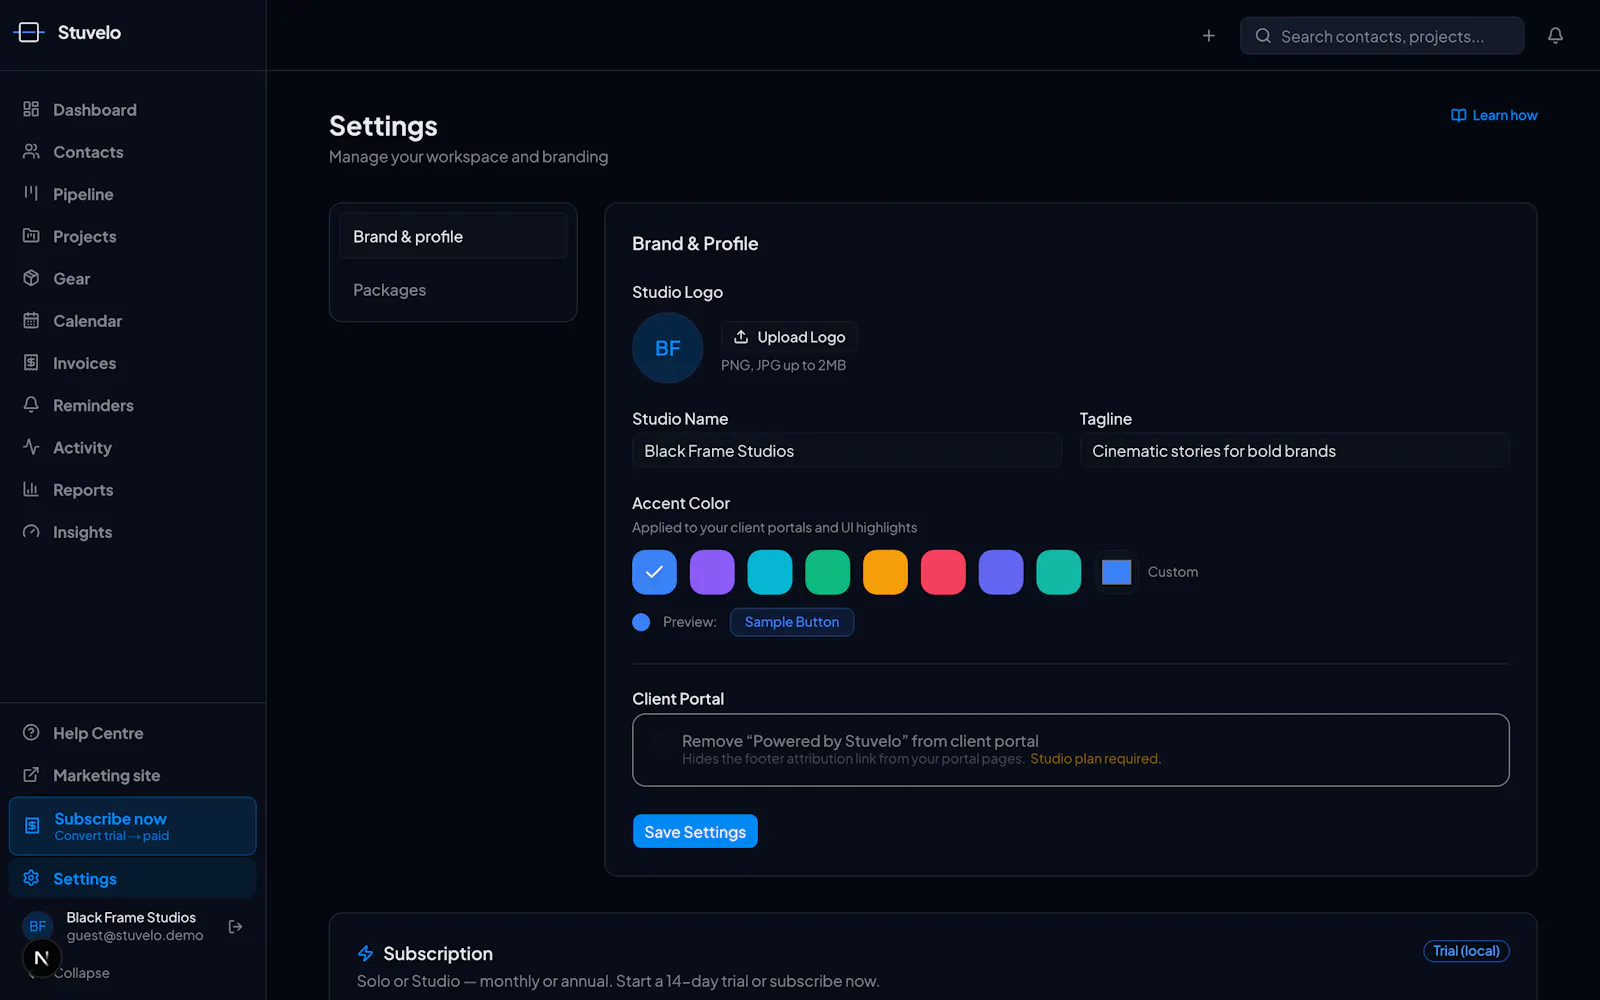Open the Custom color picker square
This screenshot has width=1600, height=1000.
1116,572
